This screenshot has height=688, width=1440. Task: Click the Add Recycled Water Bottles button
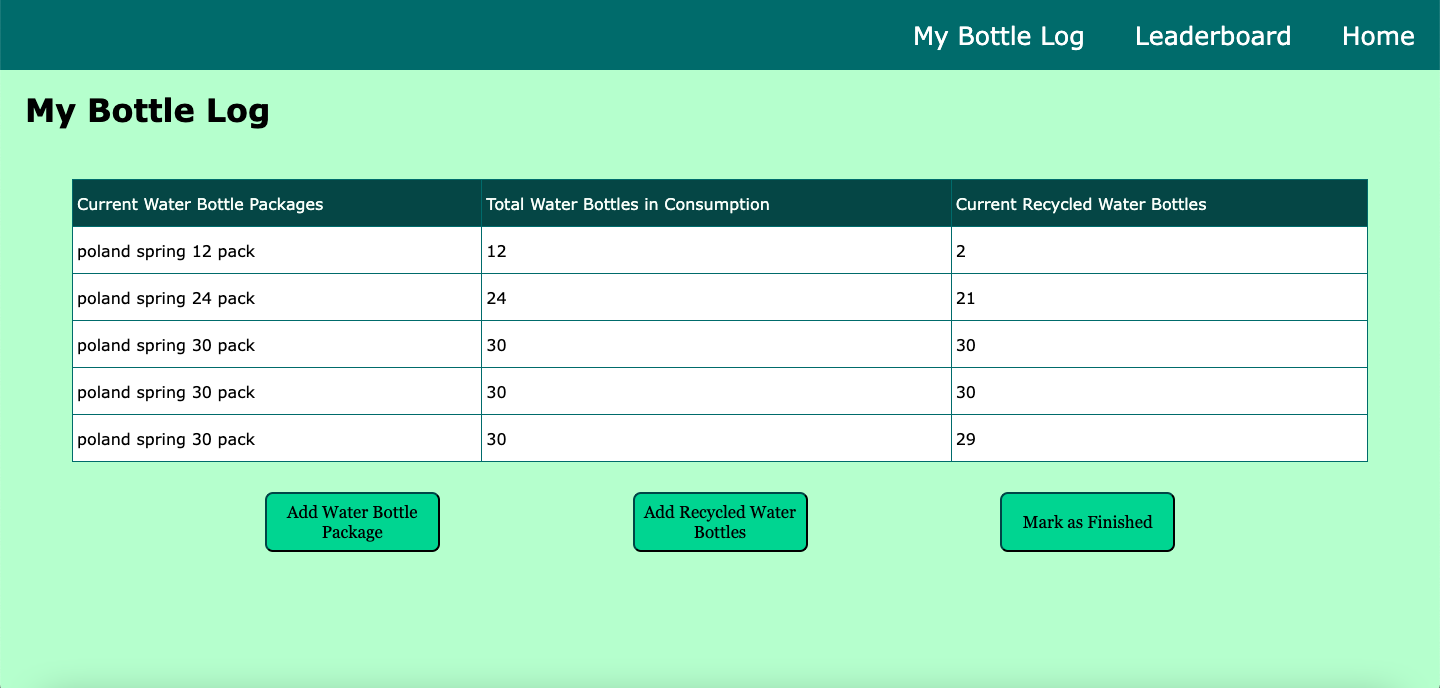point(720,522)
